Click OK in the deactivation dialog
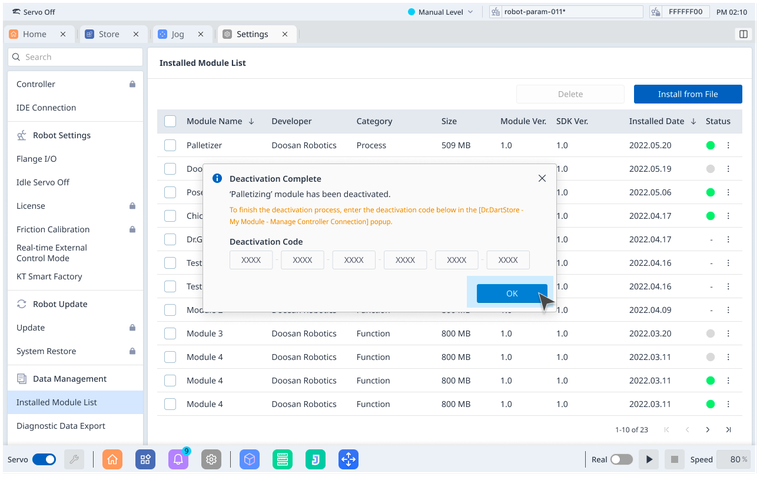The height and width of the screenshot is (477, 760). click(511, 293)
